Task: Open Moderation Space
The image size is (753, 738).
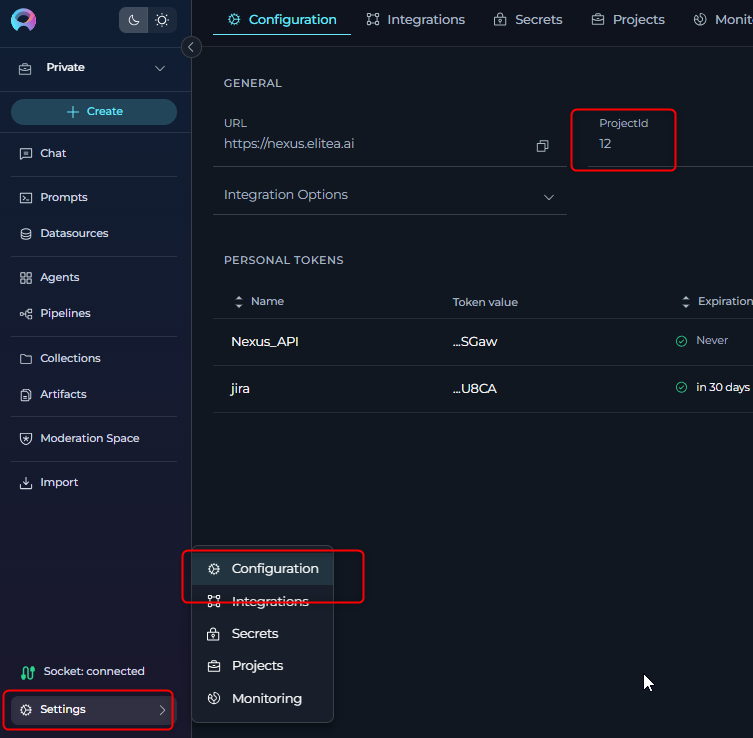Action: 89,438
